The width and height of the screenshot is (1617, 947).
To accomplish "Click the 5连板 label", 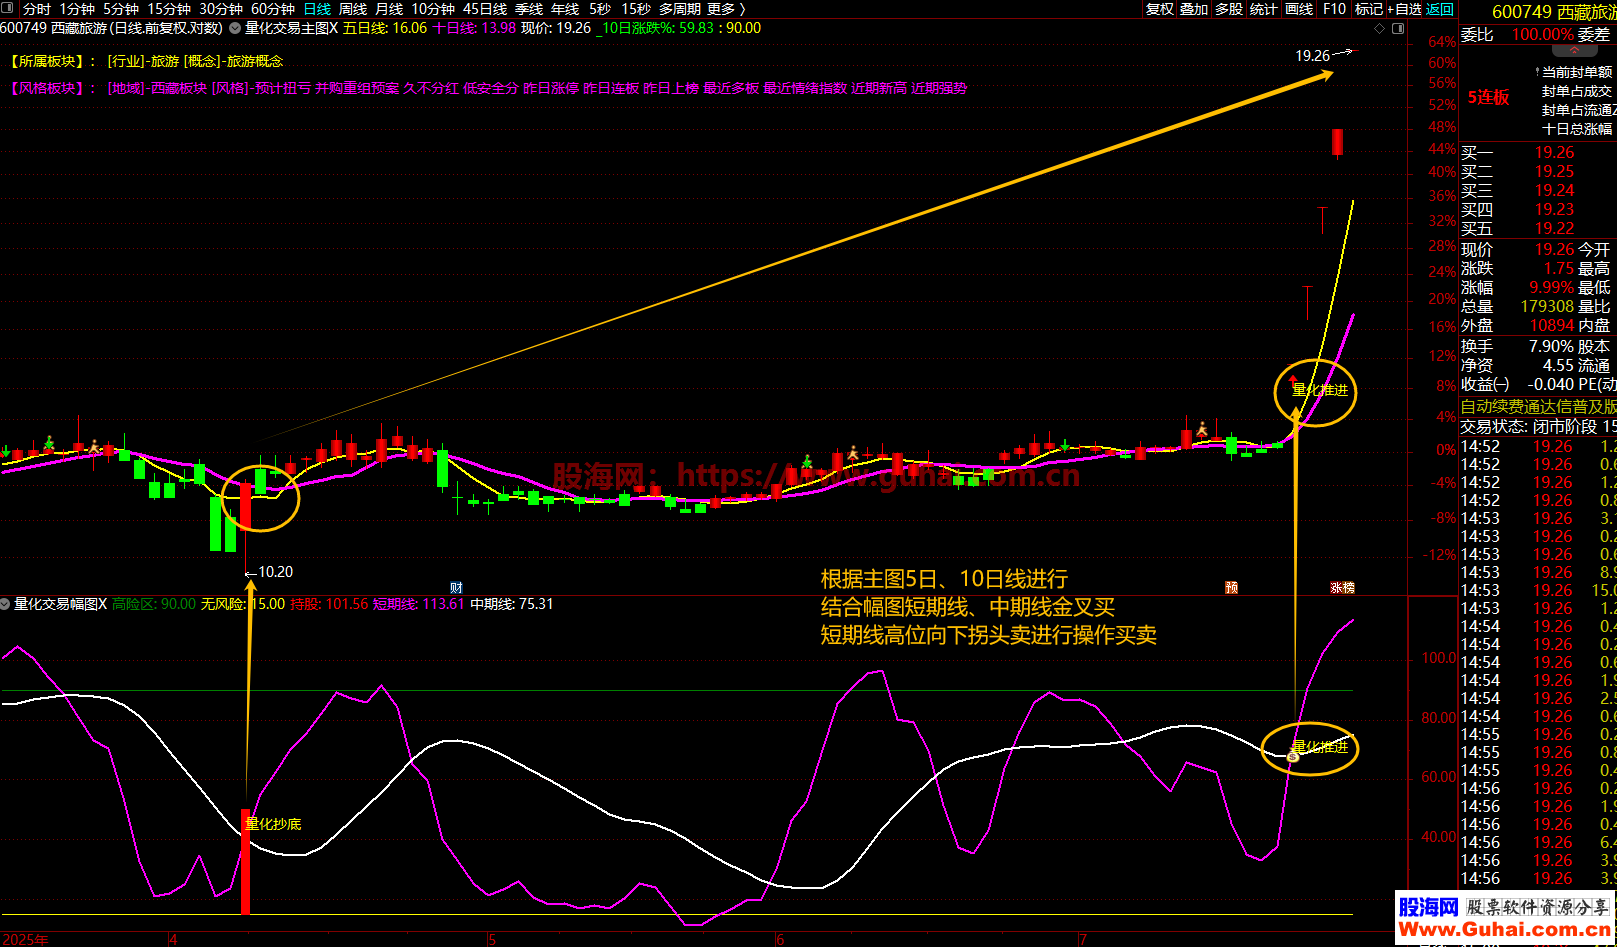I will pyautogui.click(x=1489, y=97).
